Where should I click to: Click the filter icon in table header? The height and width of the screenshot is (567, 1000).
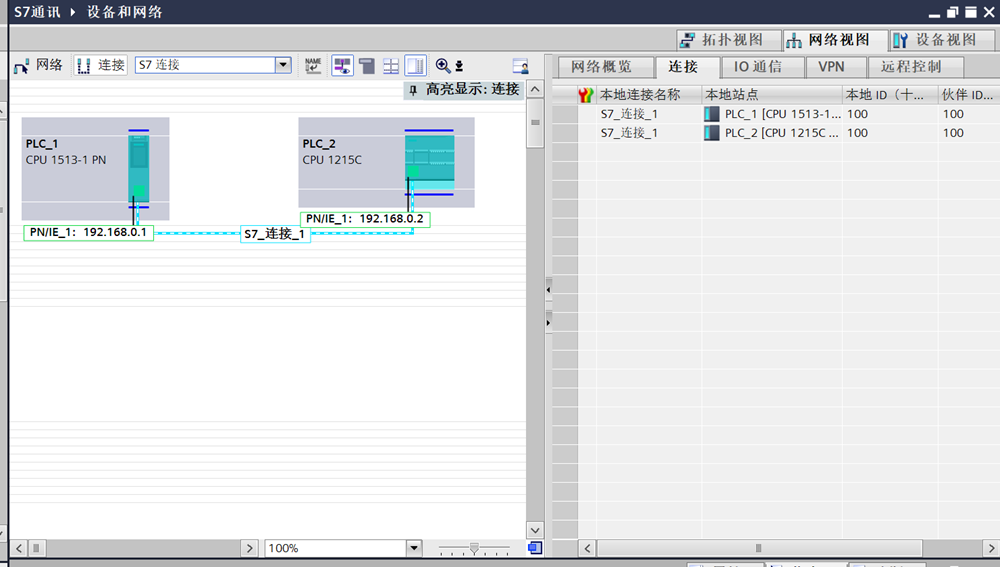(586, 95)
